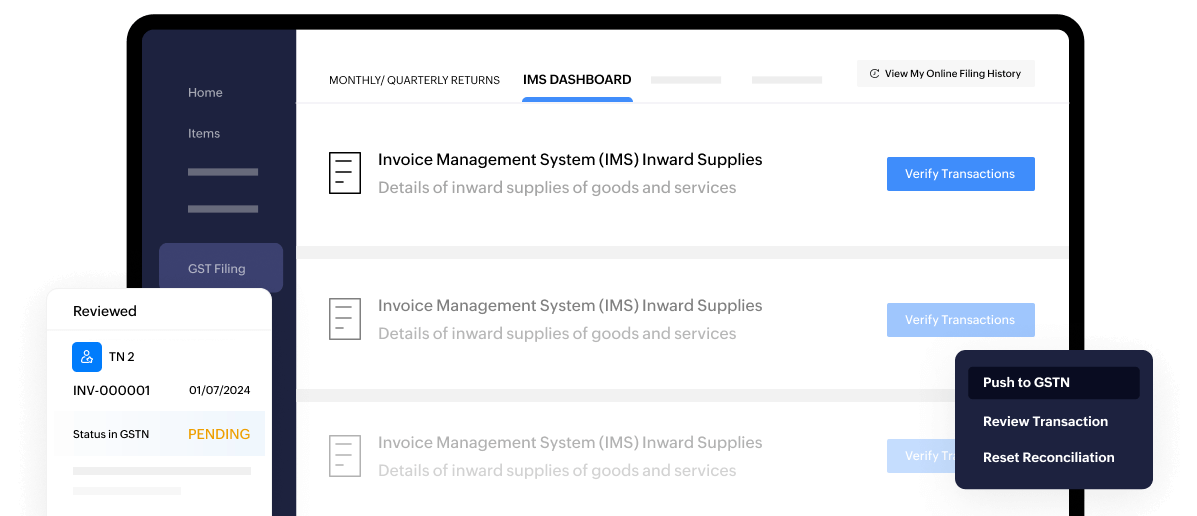Click the PENDING status label
This screenshot has width=1197, height=516.
coord(219,435)
